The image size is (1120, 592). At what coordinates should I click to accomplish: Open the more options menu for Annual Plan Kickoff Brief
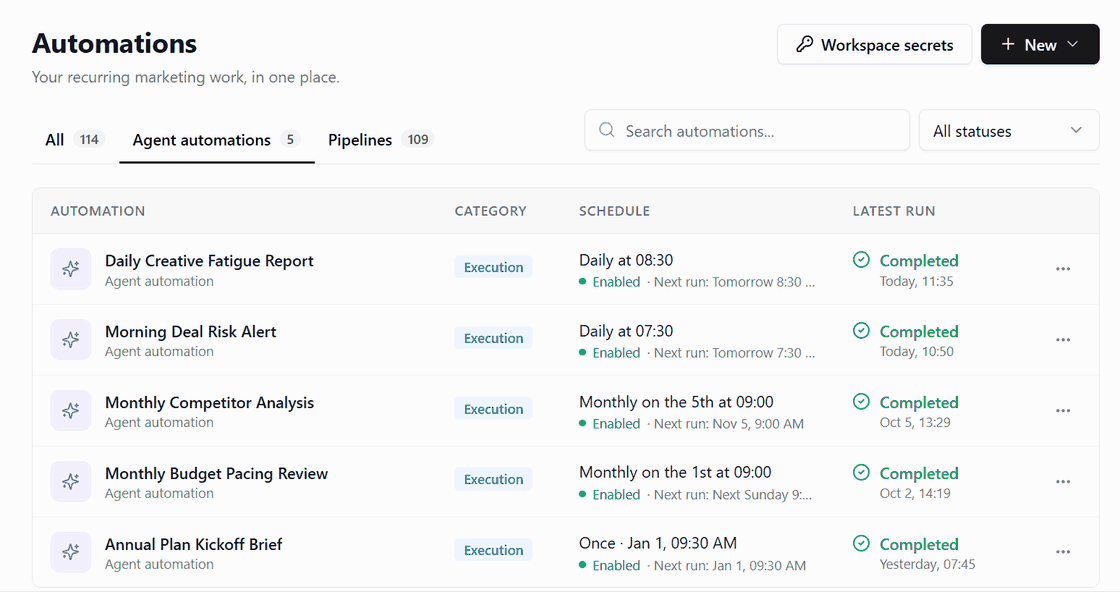point(1063,552)
